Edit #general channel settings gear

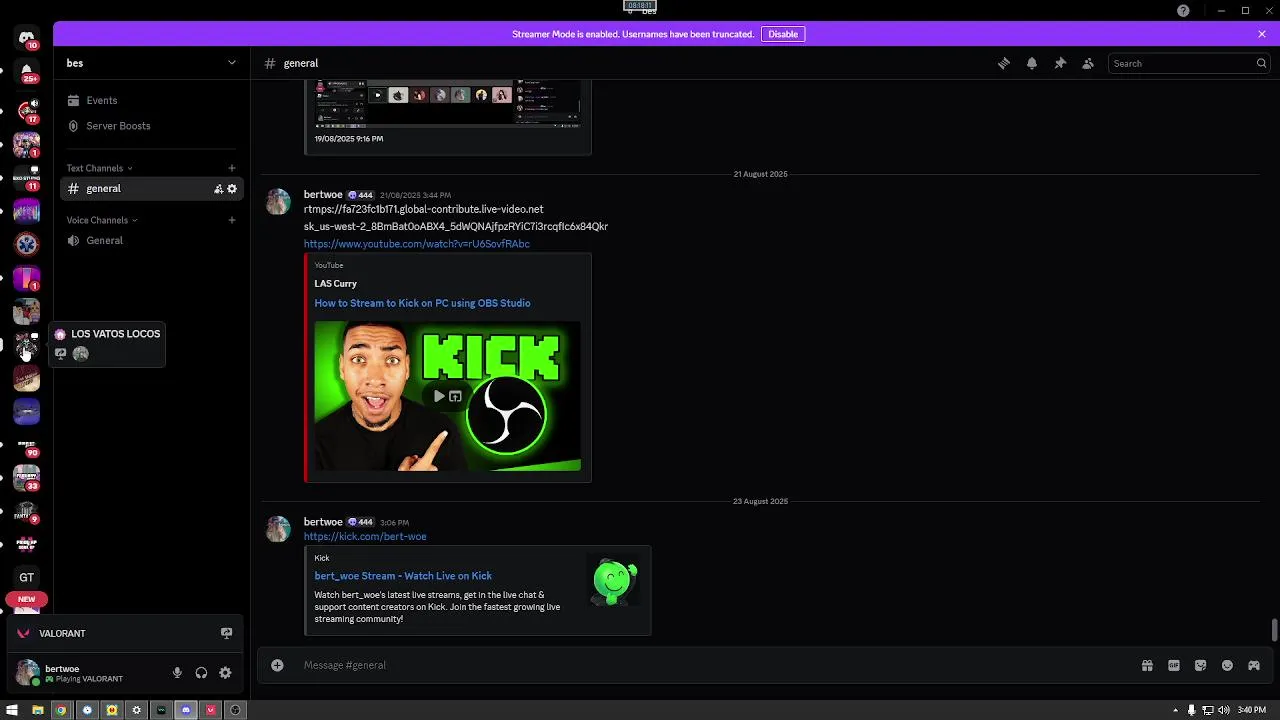click(232, 188)
